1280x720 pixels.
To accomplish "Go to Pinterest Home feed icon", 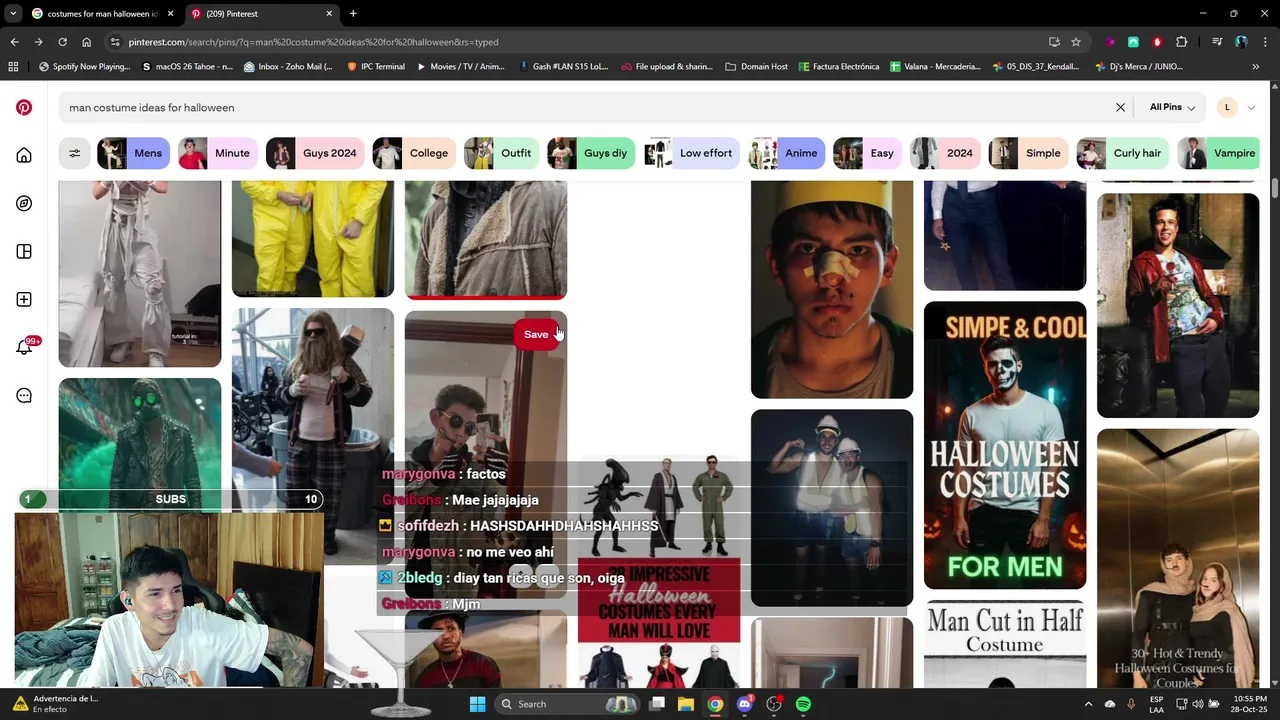I will tap(24, 155).
